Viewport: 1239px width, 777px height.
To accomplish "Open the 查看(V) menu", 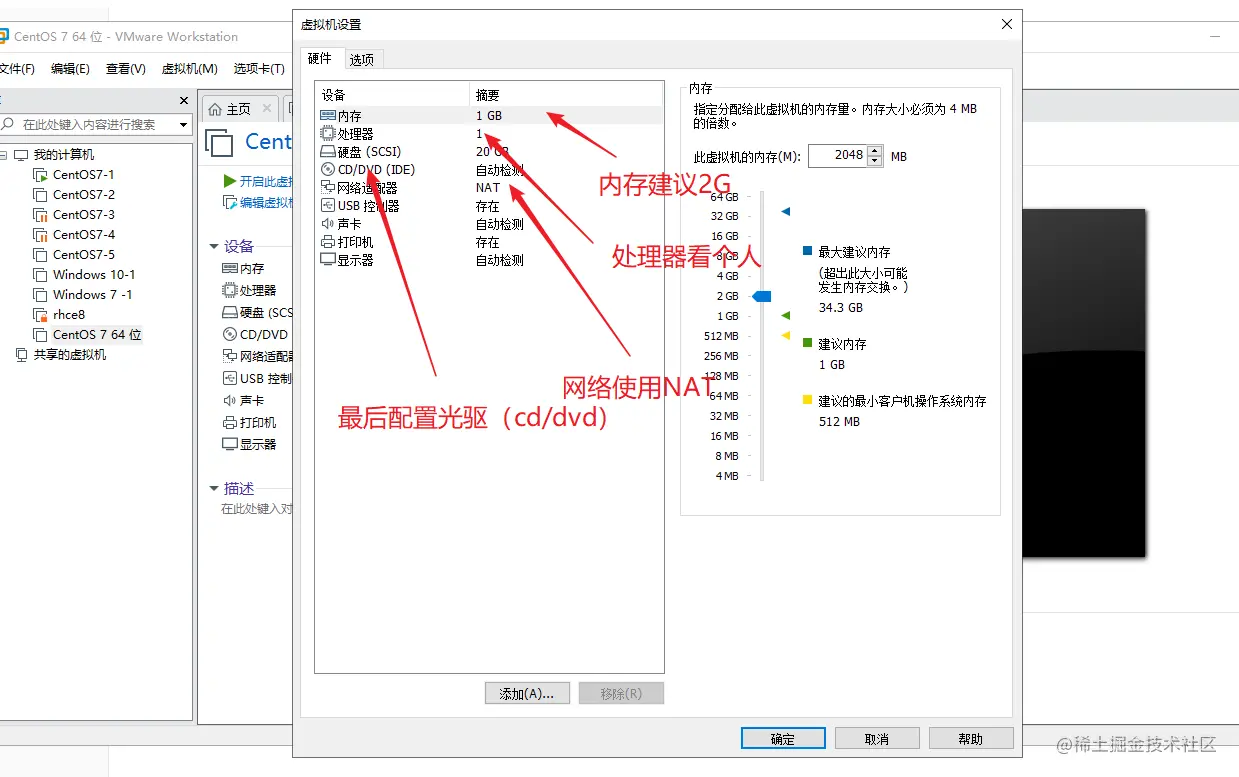I will [126, 69].
